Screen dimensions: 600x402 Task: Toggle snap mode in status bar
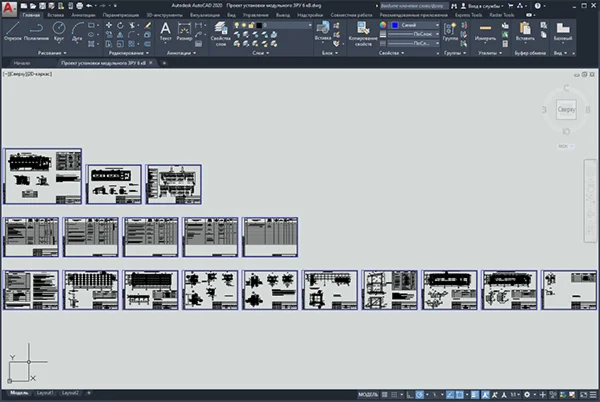pyautogui.click(x=394, y=394)
